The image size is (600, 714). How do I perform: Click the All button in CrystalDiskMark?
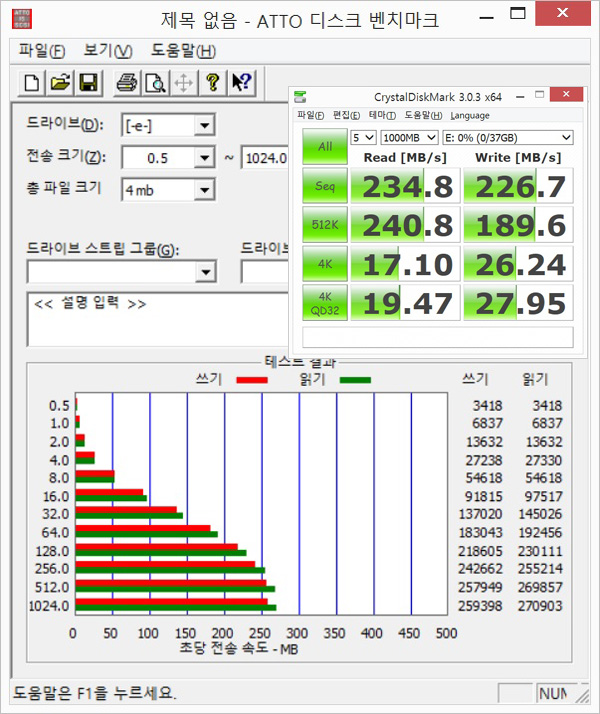(325, 147)
